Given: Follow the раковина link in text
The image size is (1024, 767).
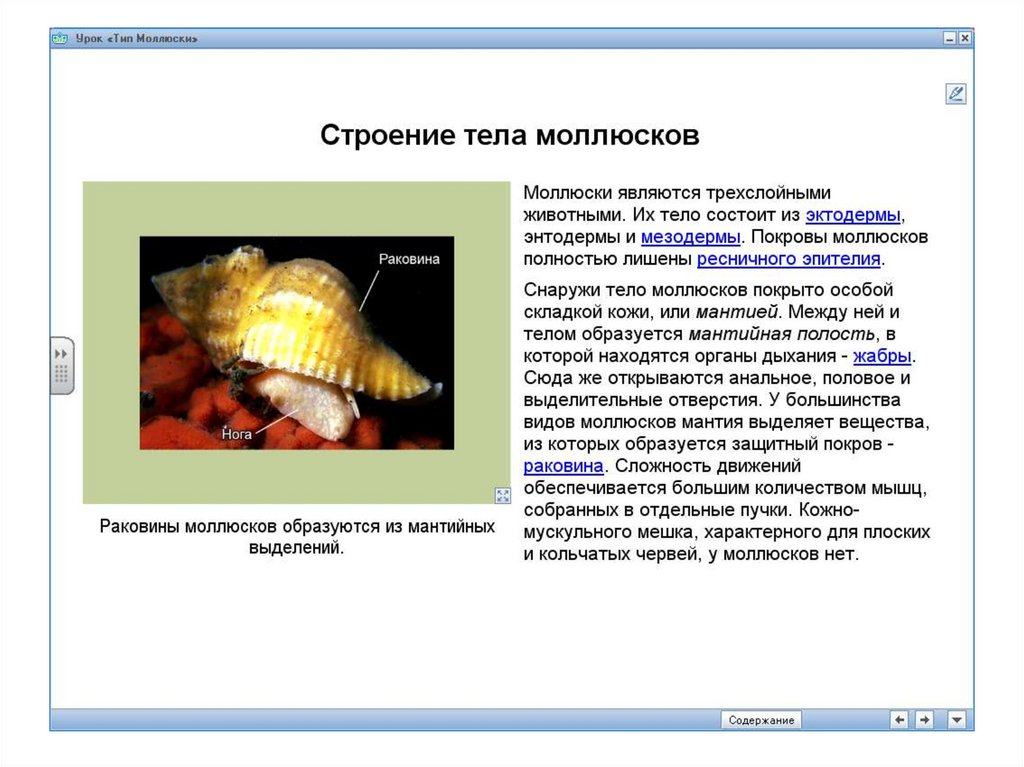Looking at the screenshot, I should (563, 466).
